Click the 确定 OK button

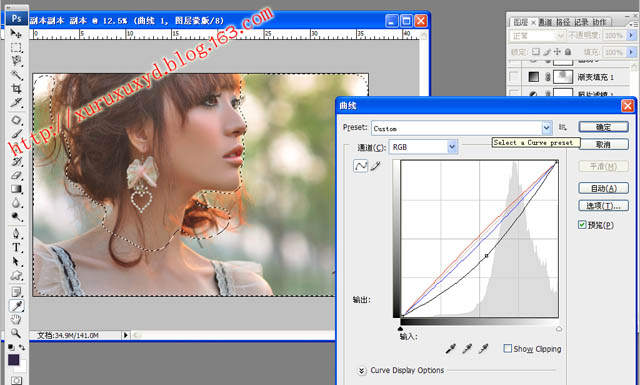(x=603, y=127)
